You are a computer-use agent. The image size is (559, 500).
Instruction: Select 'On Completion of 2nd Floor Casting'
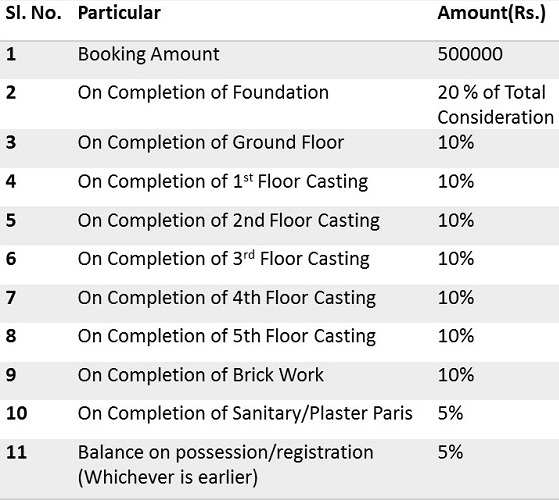229,221
